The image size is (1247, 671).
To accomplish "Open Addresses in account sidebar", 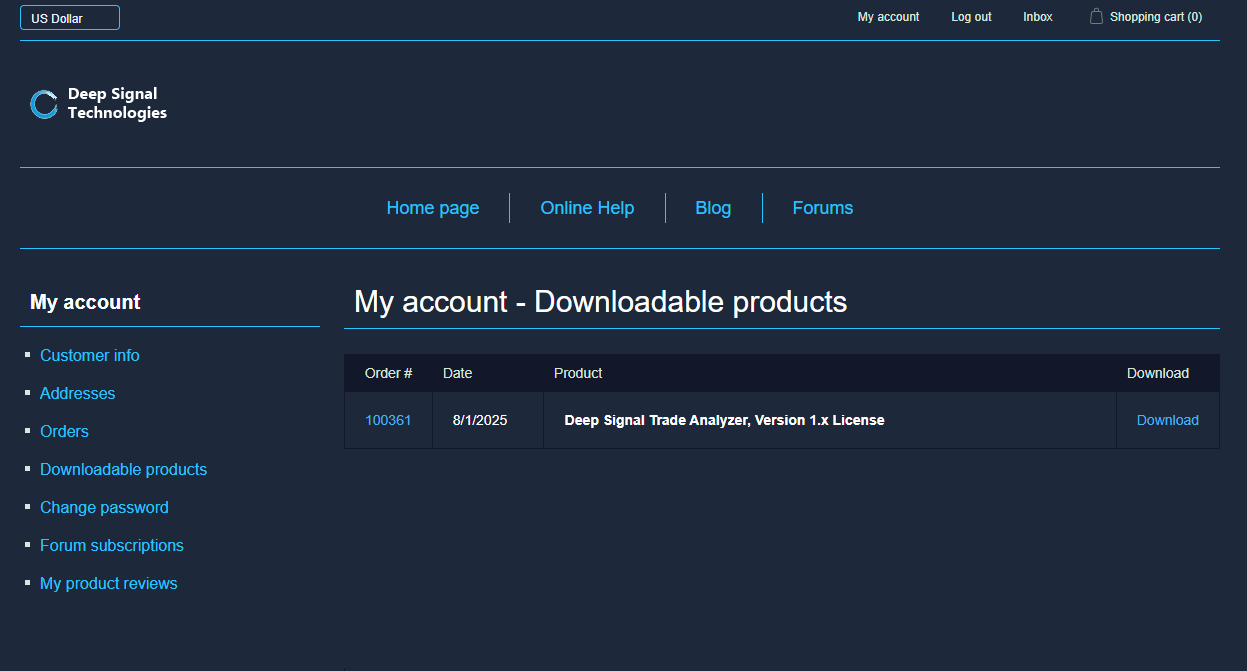I will point(77,394).
